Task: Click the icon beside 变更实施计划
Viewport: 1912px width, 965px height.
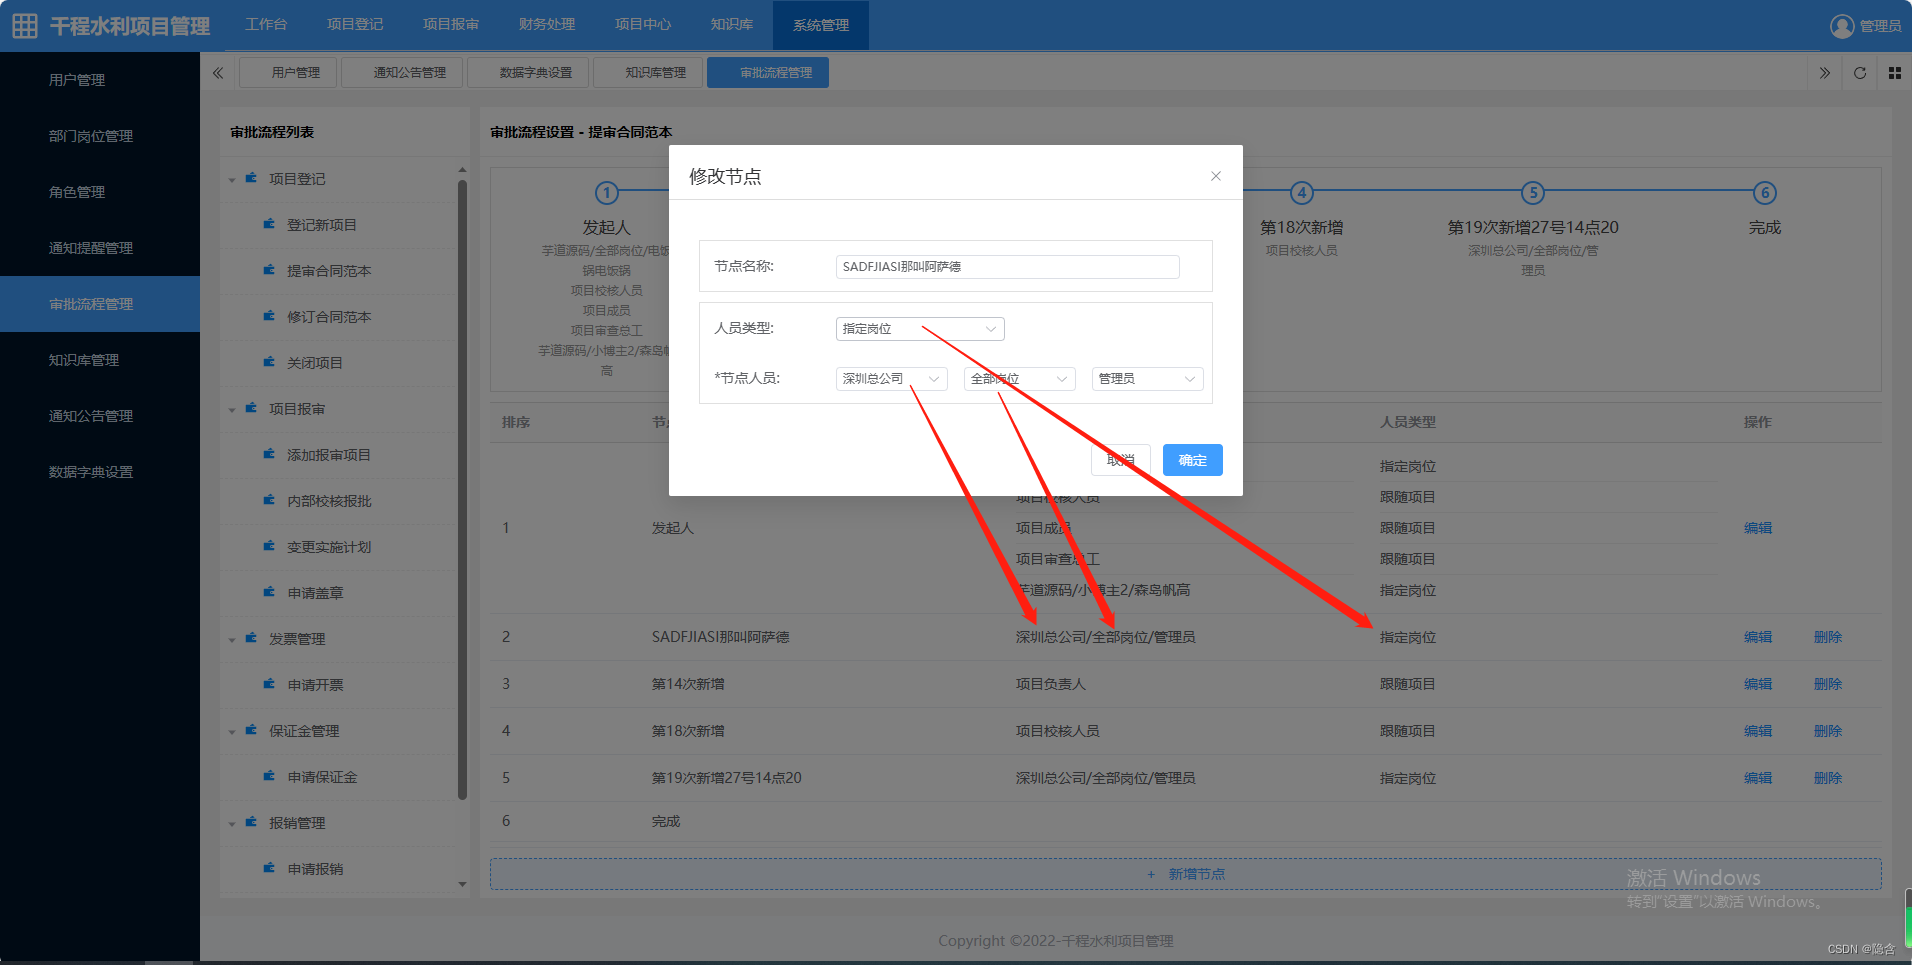Action: pos(269,546)
